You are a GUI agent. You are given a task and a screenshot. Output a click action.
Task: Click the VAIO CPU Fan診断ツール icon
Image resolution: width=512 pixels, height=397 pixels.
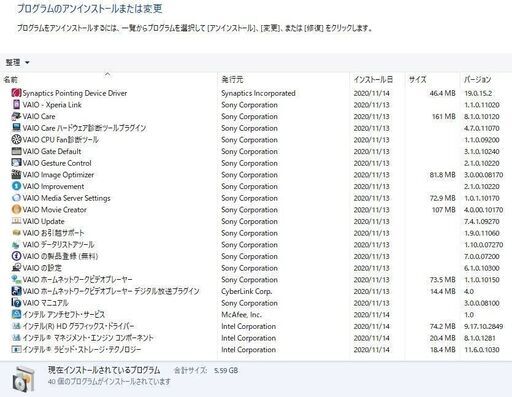coord(16,140)
